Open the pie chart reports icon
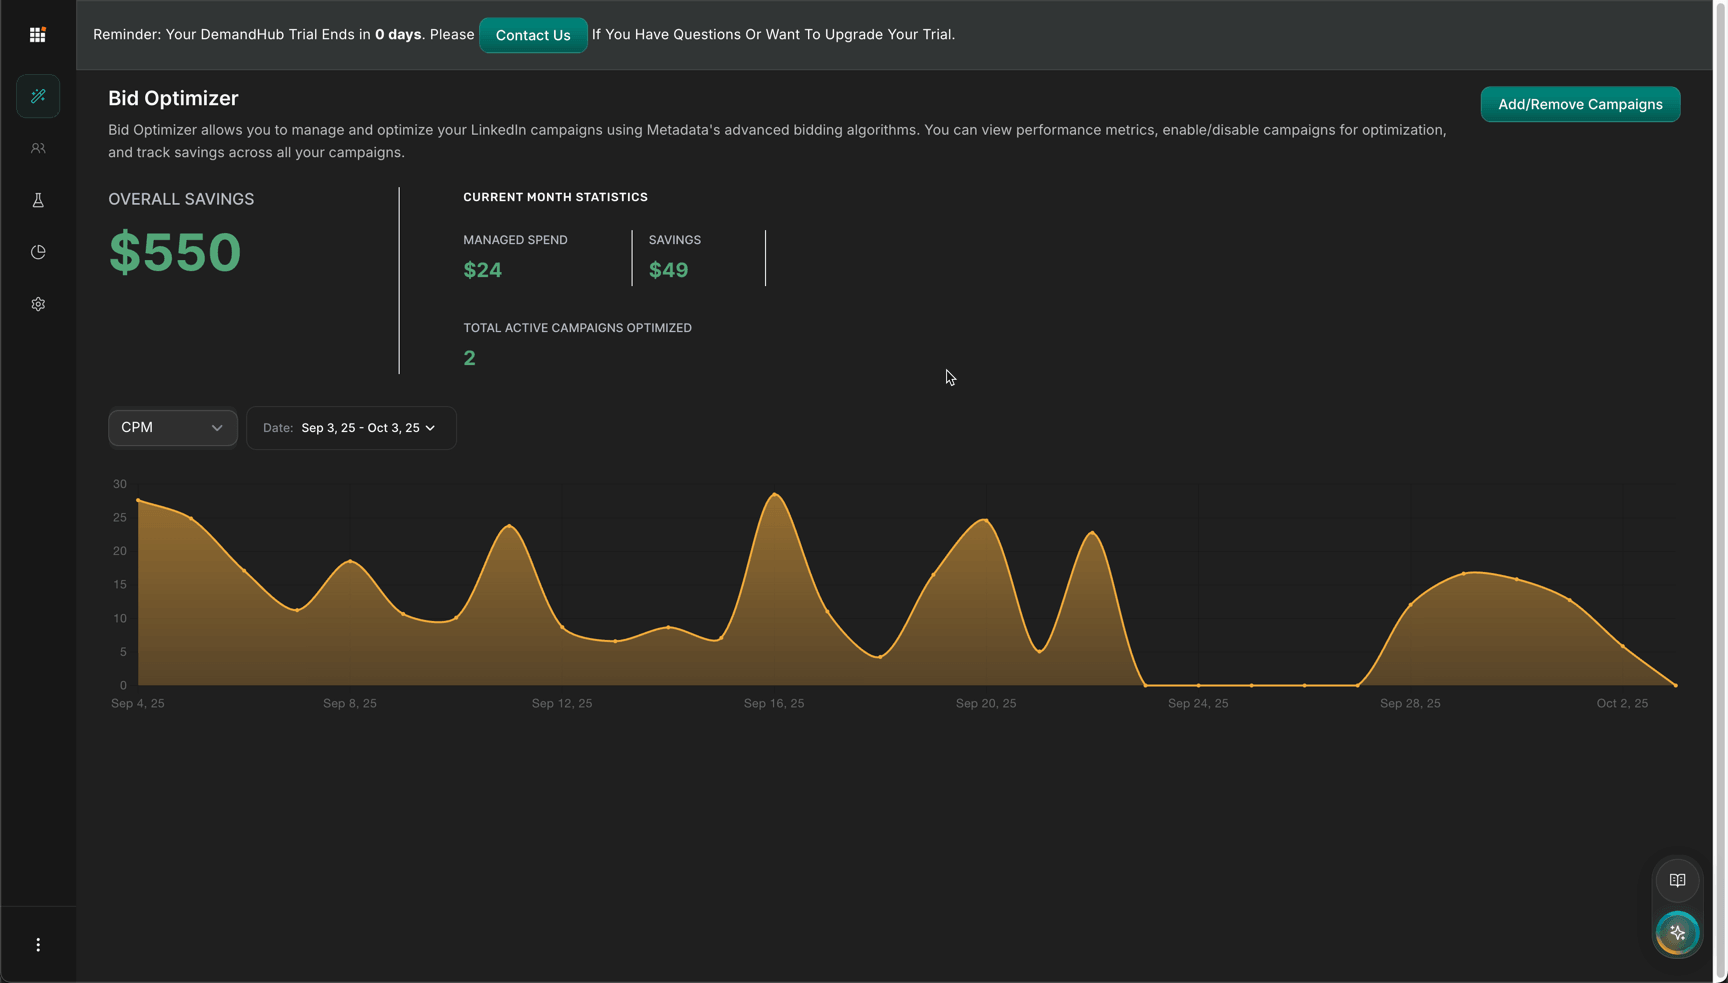The height and width of the screenshot is (983, 1728). click(x=38, y=252)
